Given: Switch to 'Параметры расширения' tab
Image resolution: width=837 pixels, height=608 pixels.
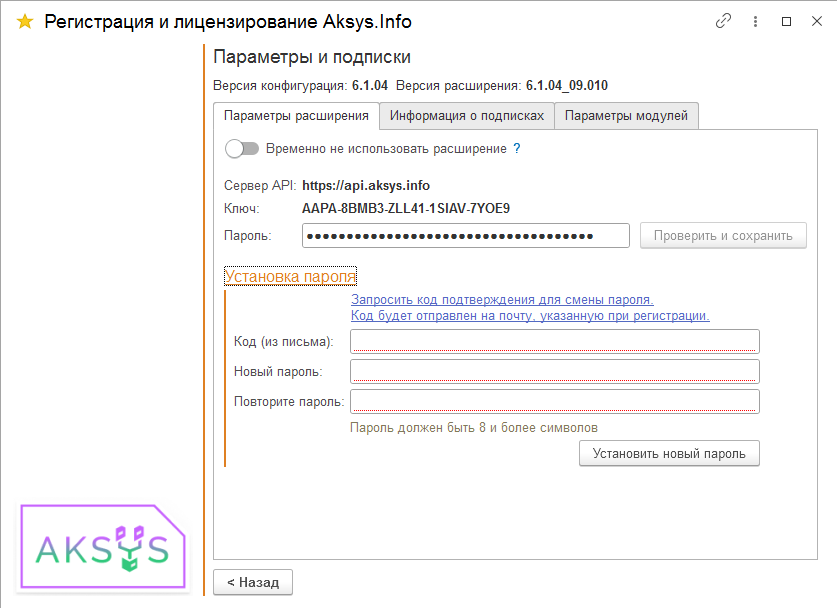Looking at the screenshot, I should coord(296,116).
